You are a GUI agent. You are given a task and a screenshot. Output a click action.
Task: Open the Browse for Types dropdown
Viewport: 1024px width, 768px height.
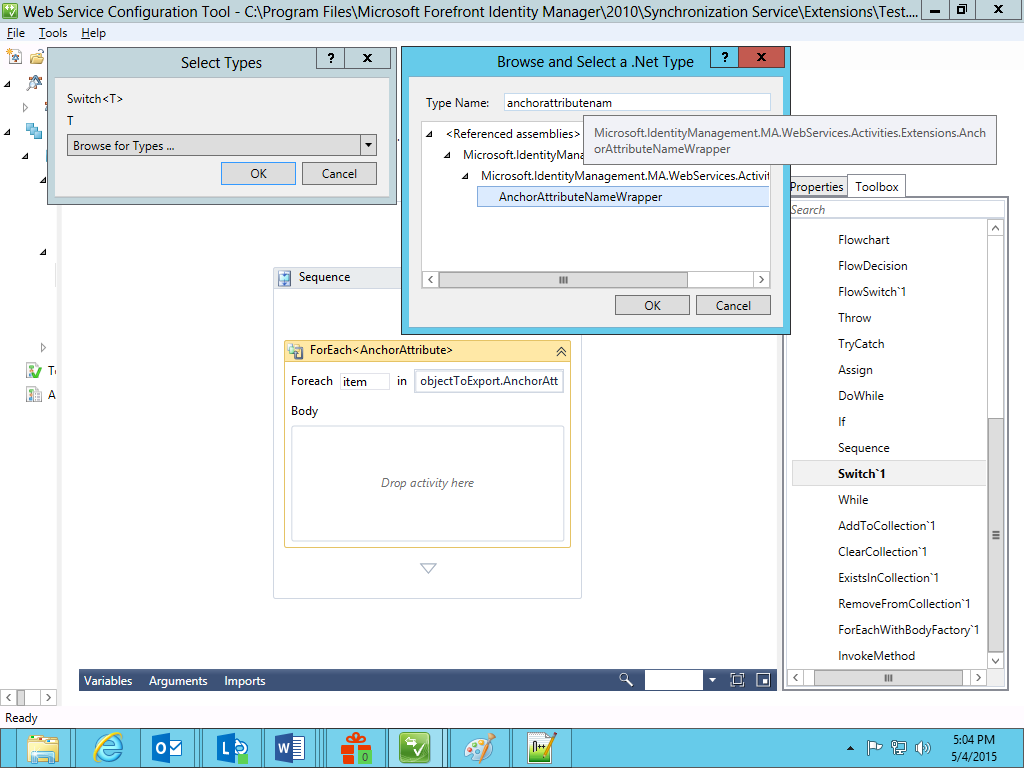pos(368,145)
